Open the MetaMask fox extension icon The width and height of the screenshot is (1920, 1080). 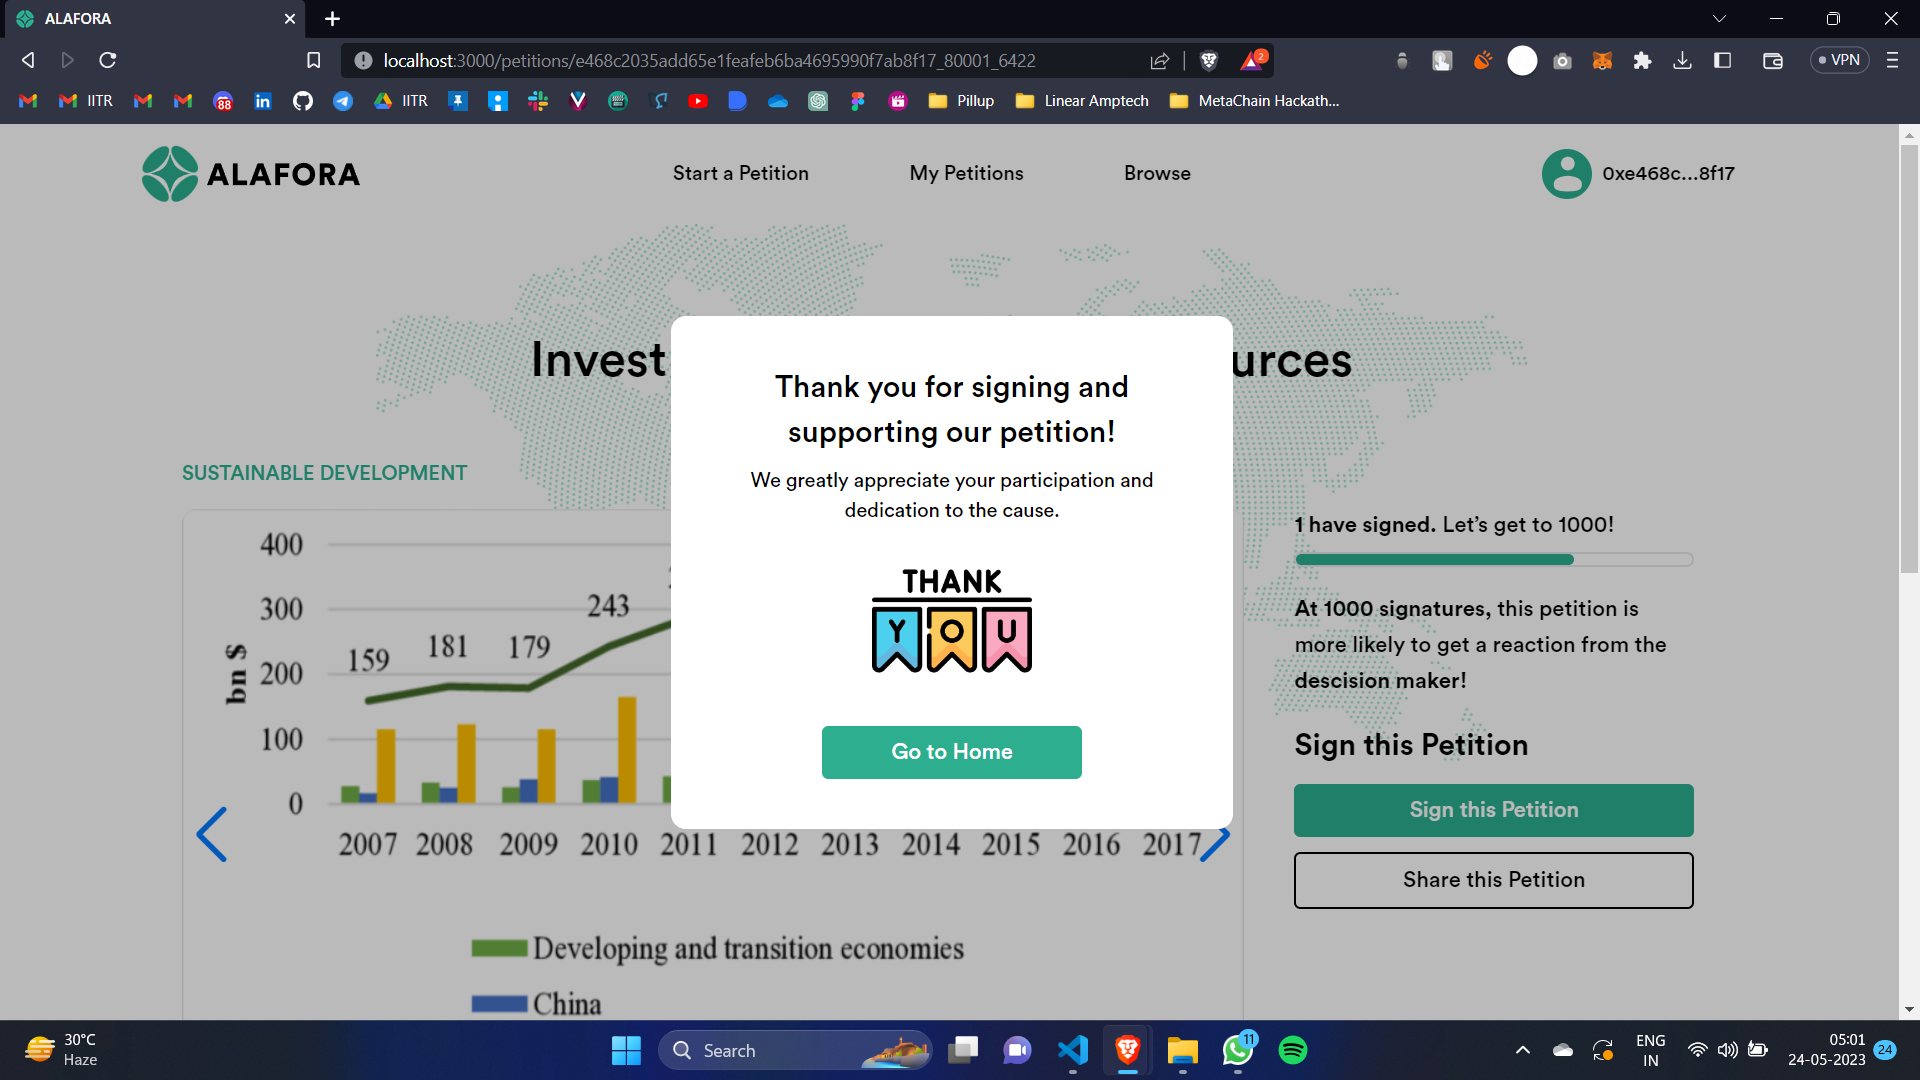click(1602, 61)
